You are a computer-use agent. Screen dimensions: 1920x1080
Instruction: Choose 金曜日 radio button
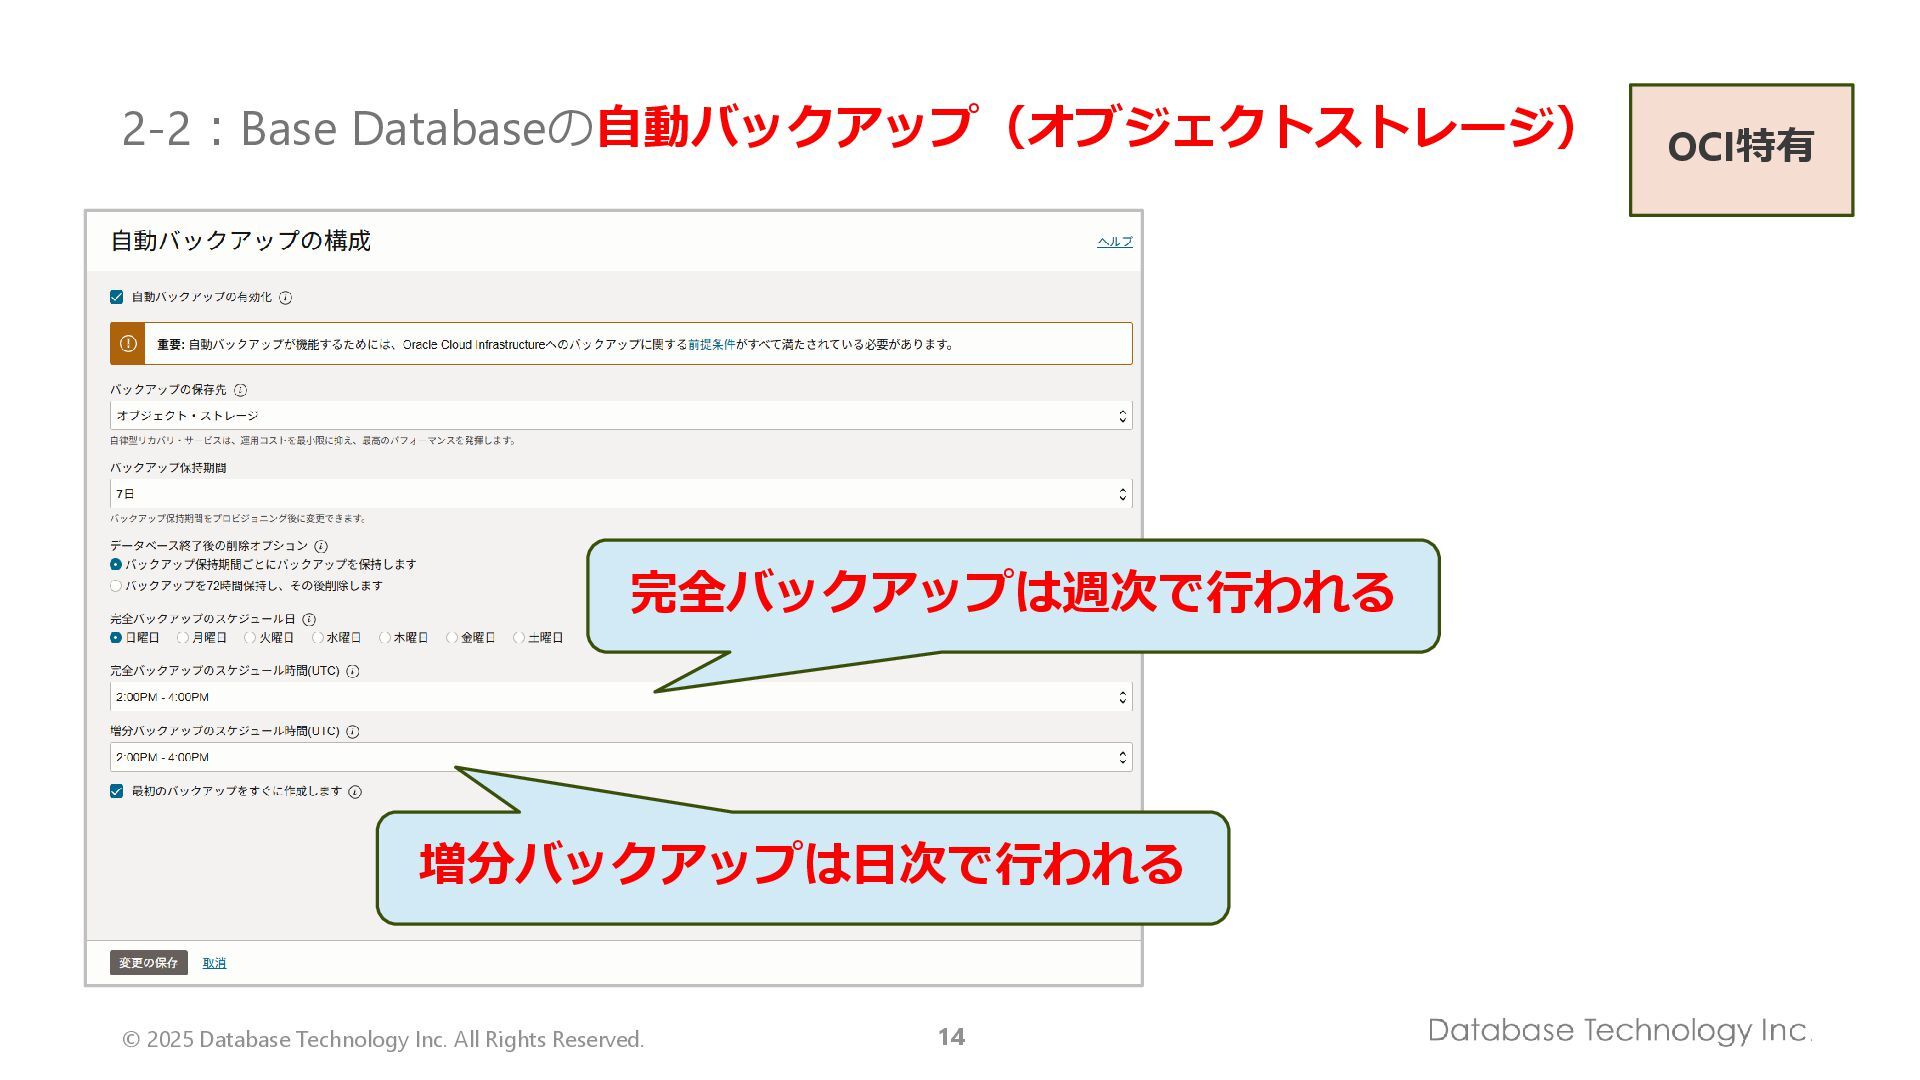(x=452, y=638)
